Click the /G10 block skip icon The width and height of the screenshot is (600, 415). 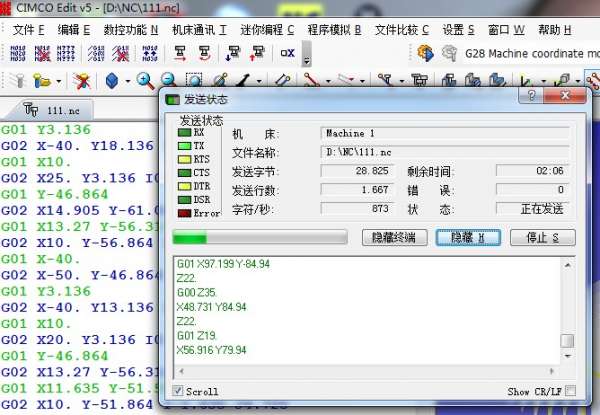pos(96,53)
